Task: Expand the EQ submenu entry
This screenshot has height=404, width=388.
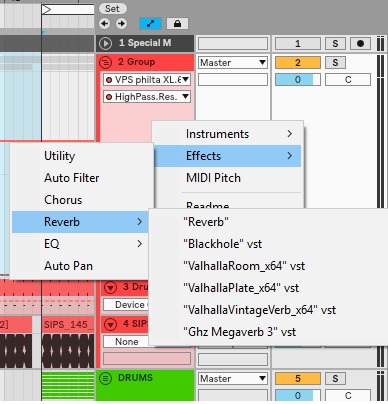Action: coord(80,244)
